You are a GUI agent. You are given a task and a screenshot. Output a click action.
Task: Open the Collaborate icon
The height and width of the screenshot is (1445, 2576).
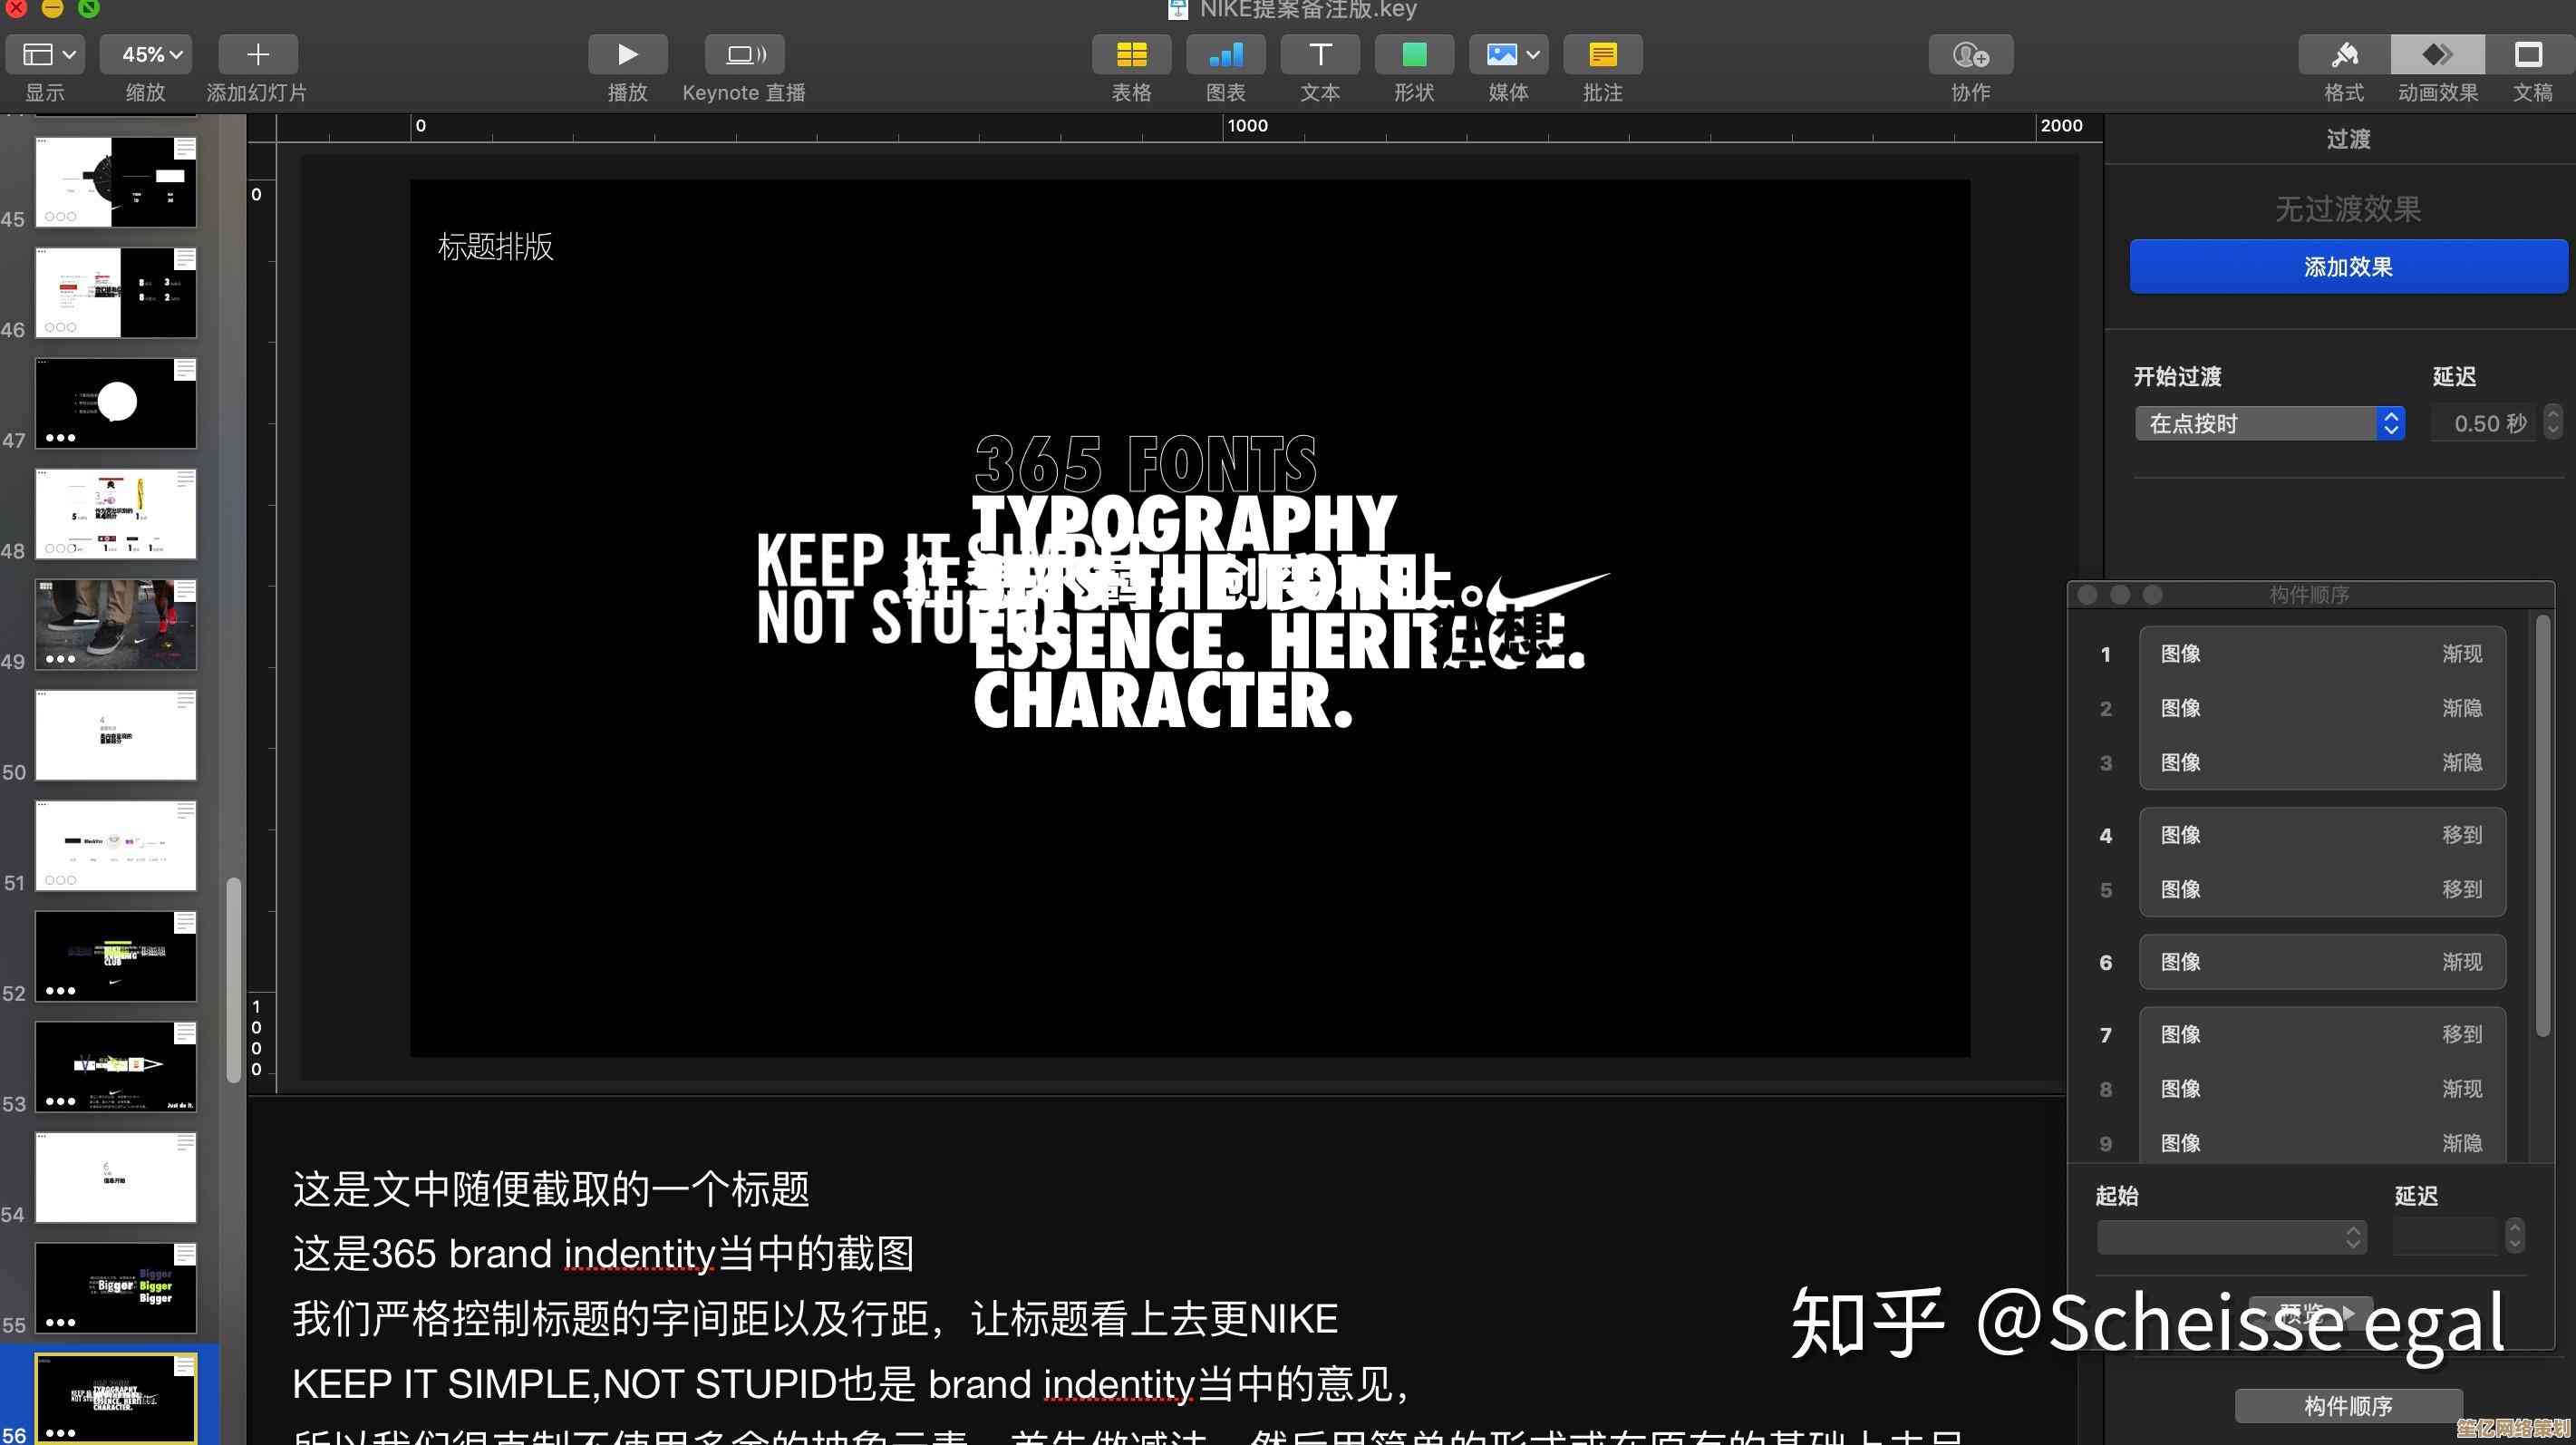point(1970,54)
